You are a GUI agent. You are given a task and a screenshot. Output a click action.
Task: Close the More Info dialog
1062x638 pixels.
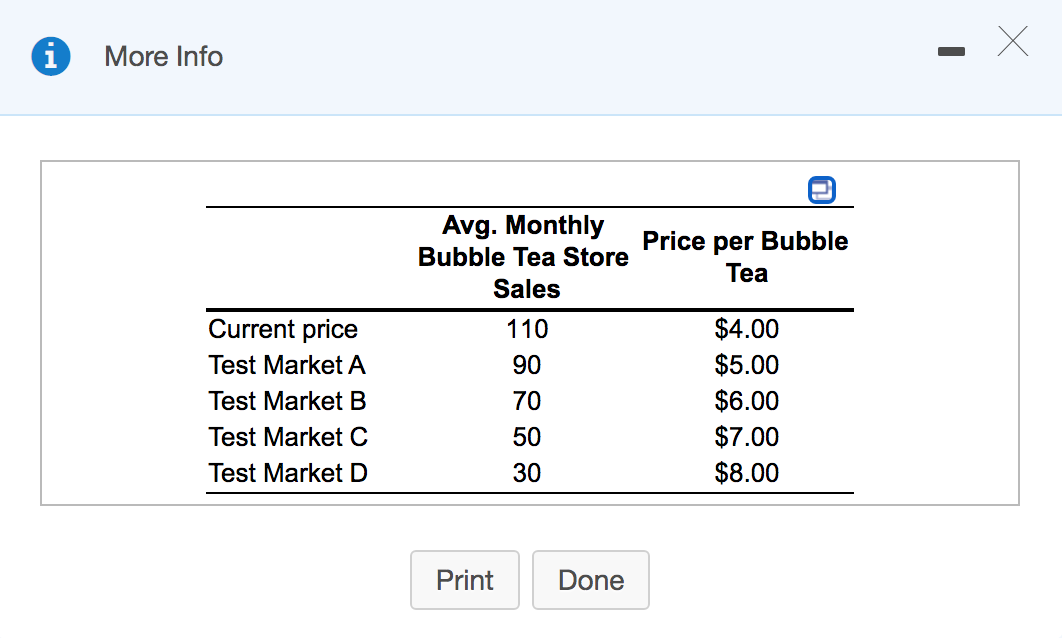click(1012, 43)
